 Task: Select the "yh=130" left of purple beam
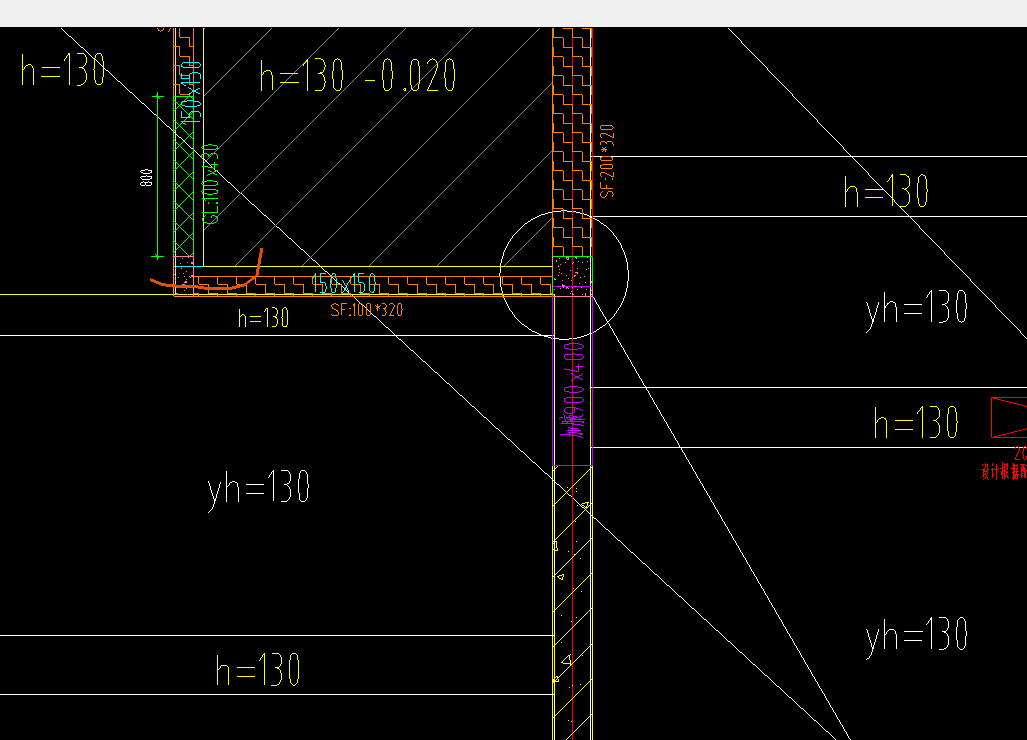point(259,489)
